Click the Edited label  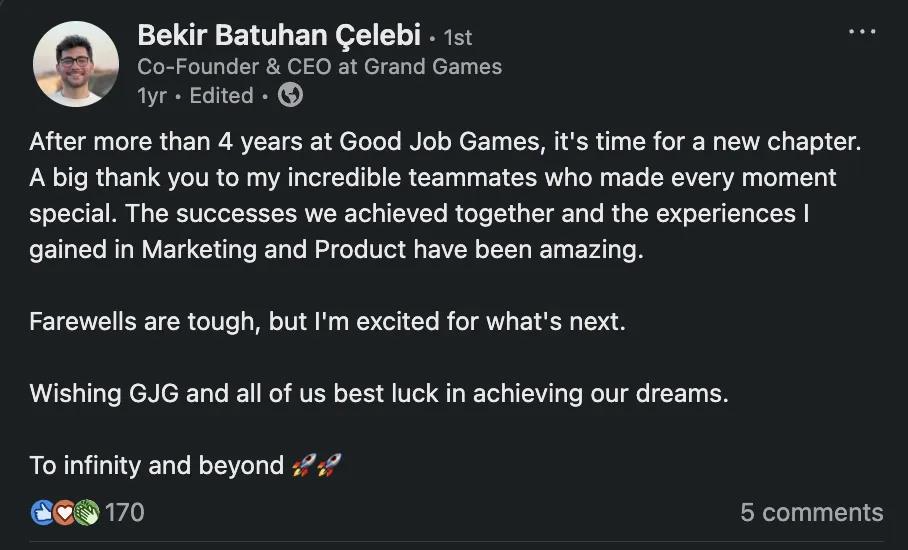221,96
